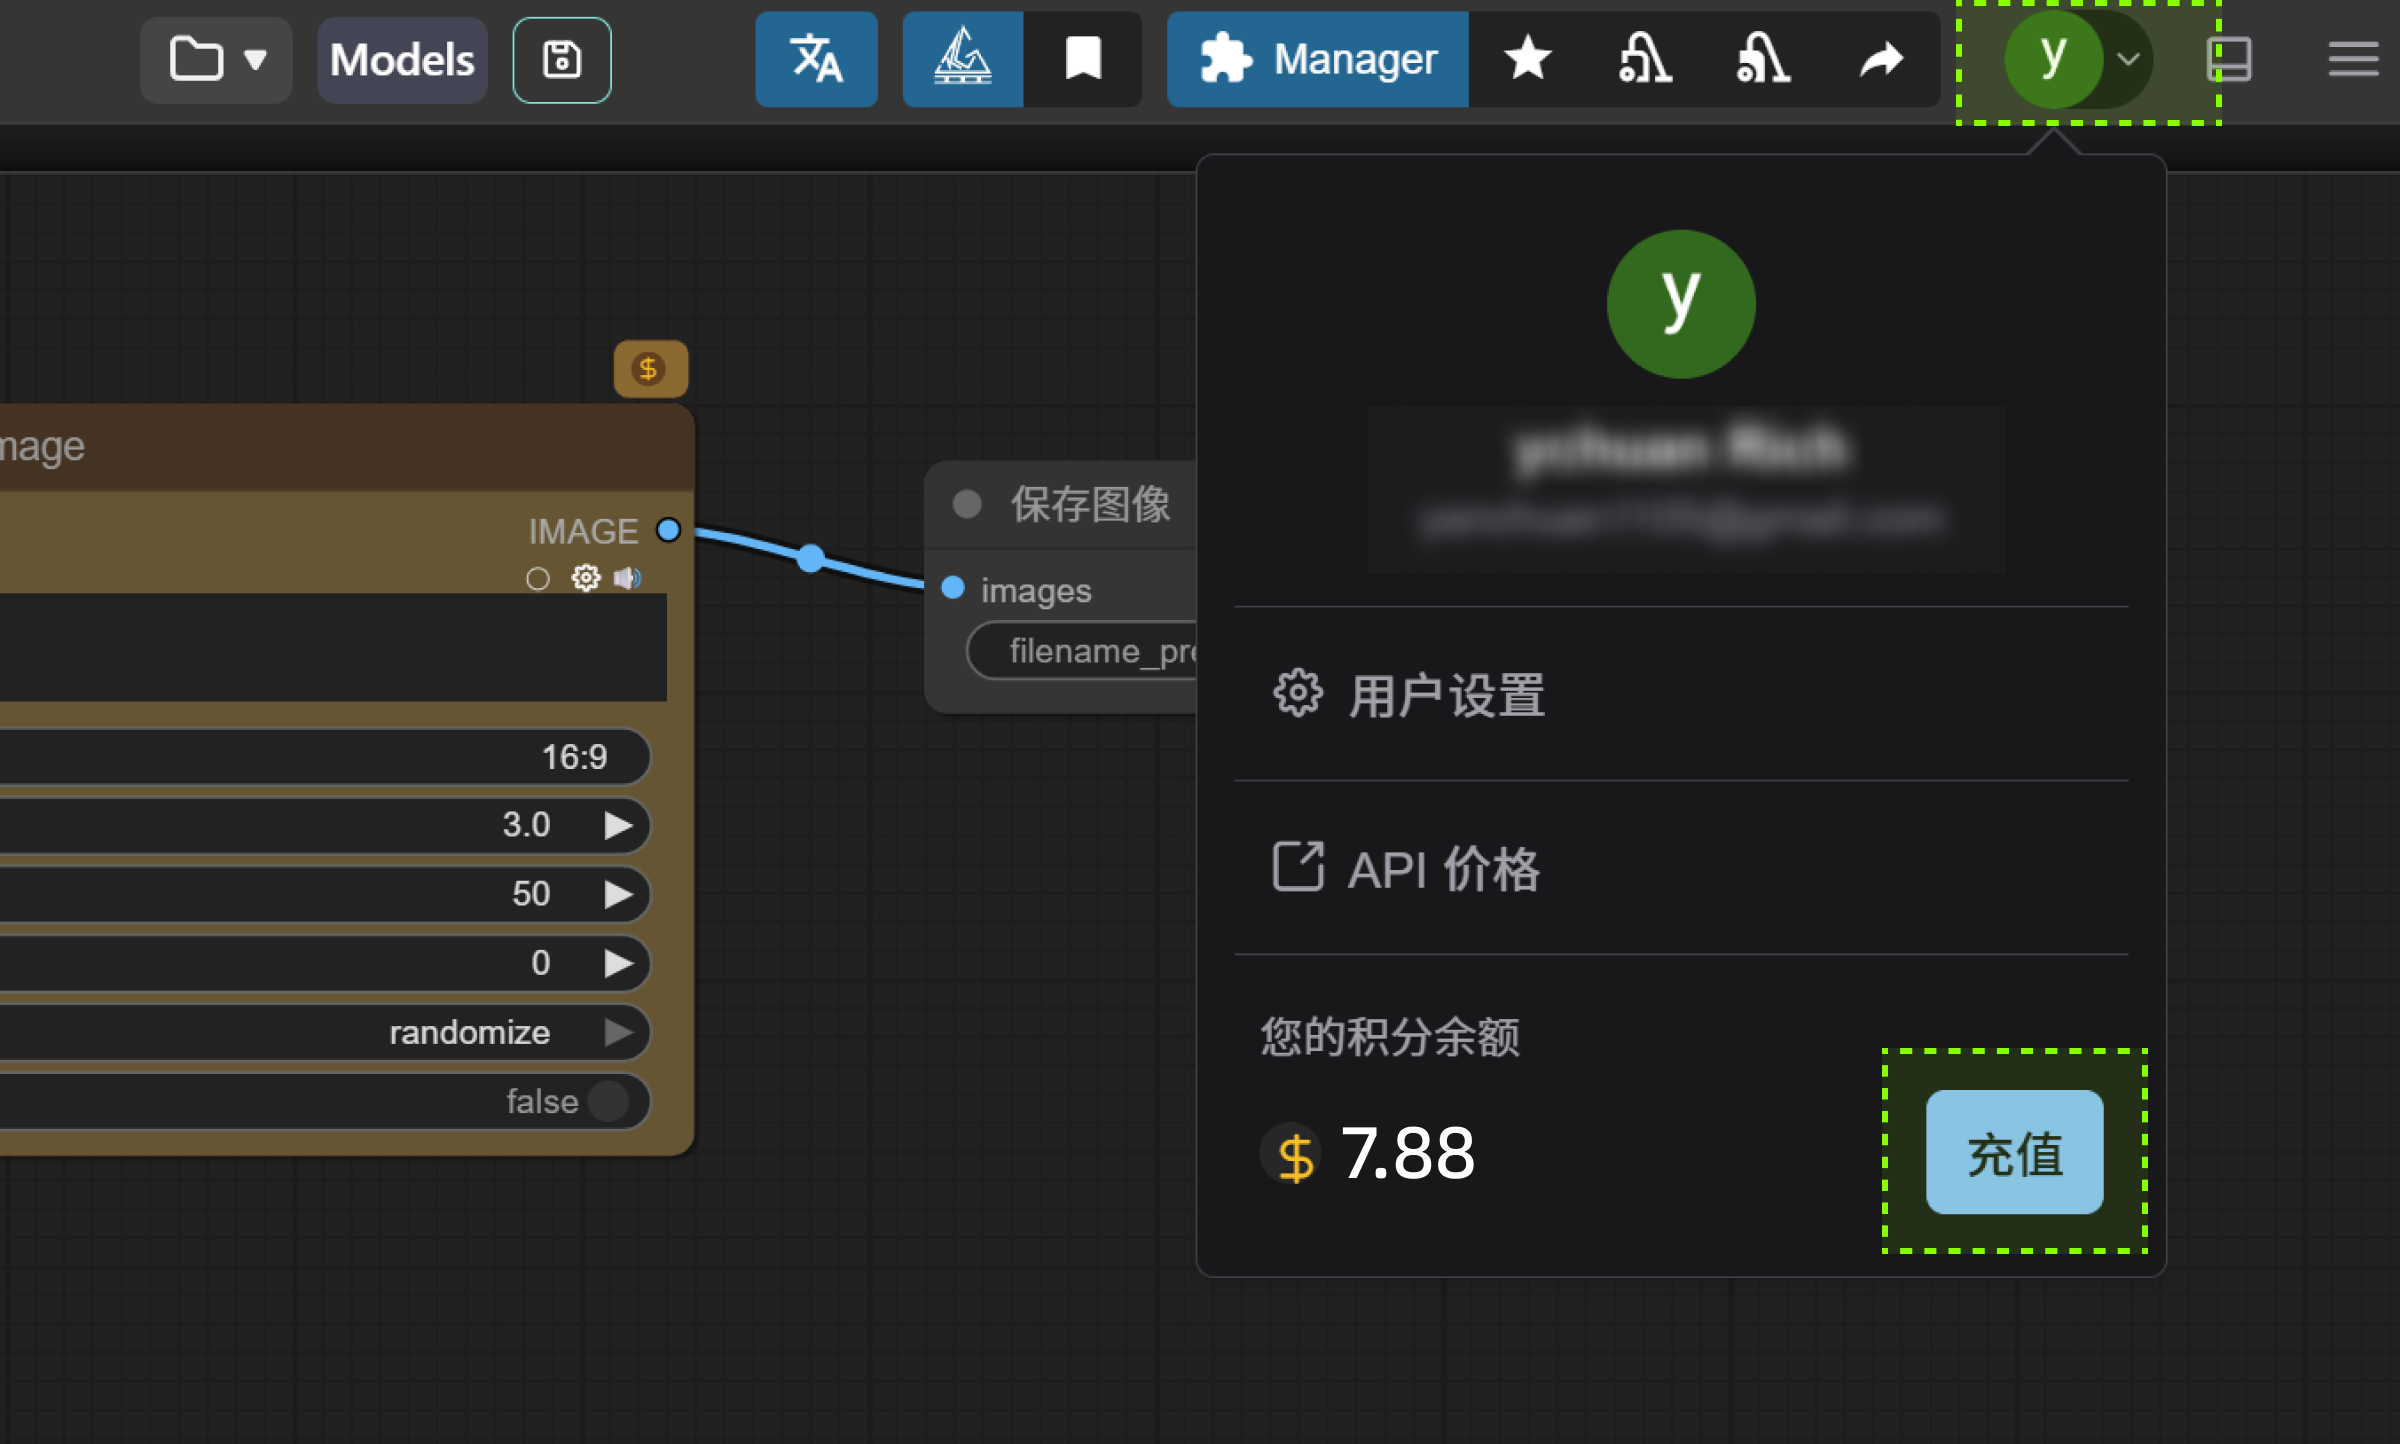This screenshot has width=2400, height=1444.
Task: Click the 充值 recharge button
Action: click(x=2013, y=1152)
